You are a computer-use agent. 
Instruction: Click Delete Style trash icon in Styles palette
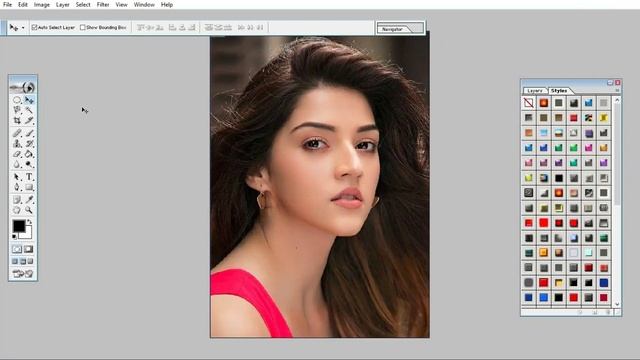click(x=608, y=312)
